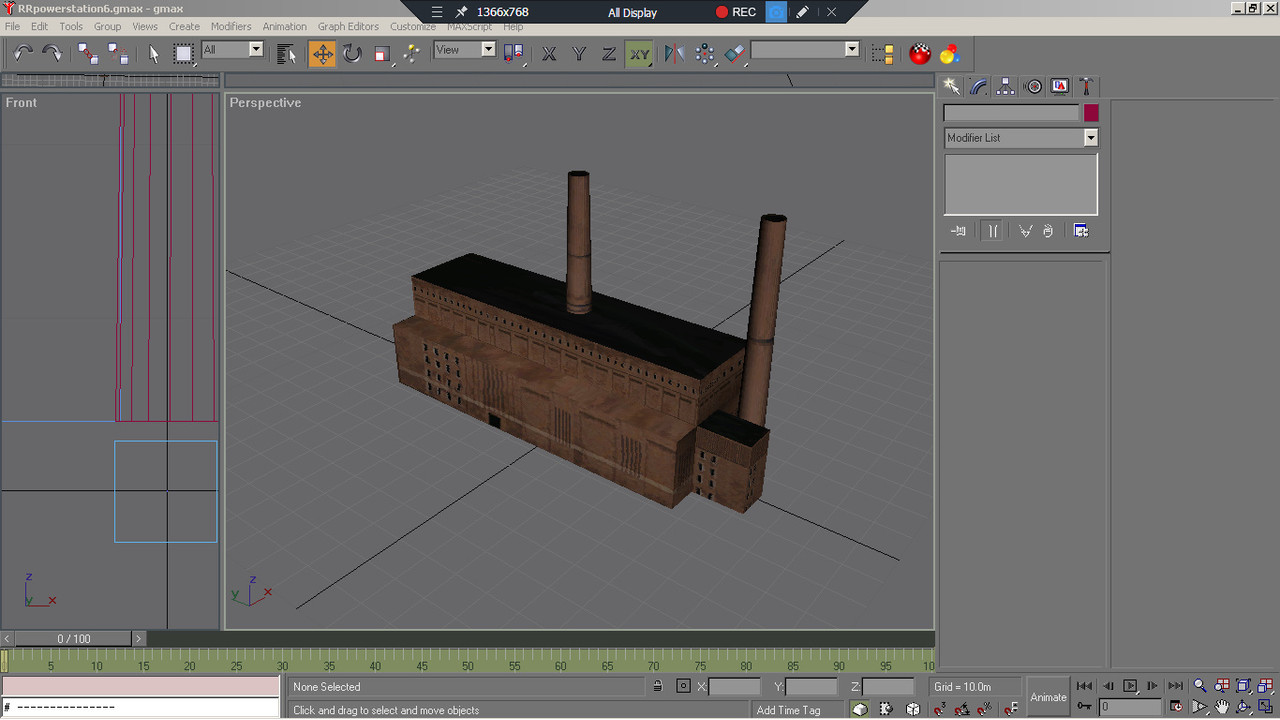Activate the Unlink Selection tool
The height and width of the screenshot is (720, 1280).
coord(118,53)
